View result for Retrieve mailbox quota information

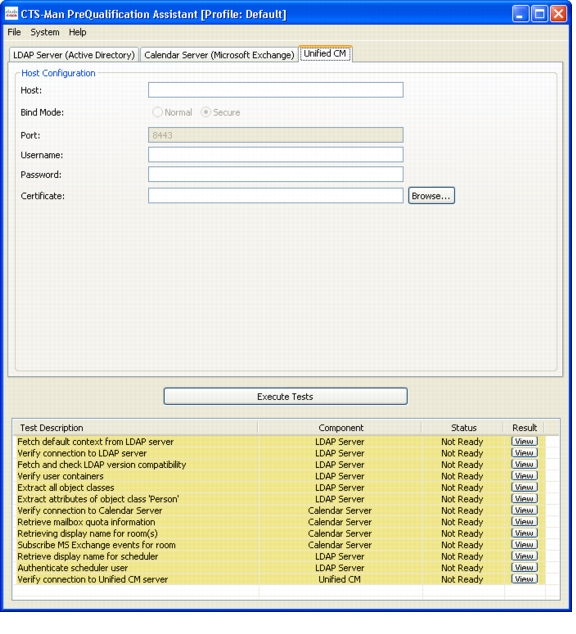click(524, 522)
